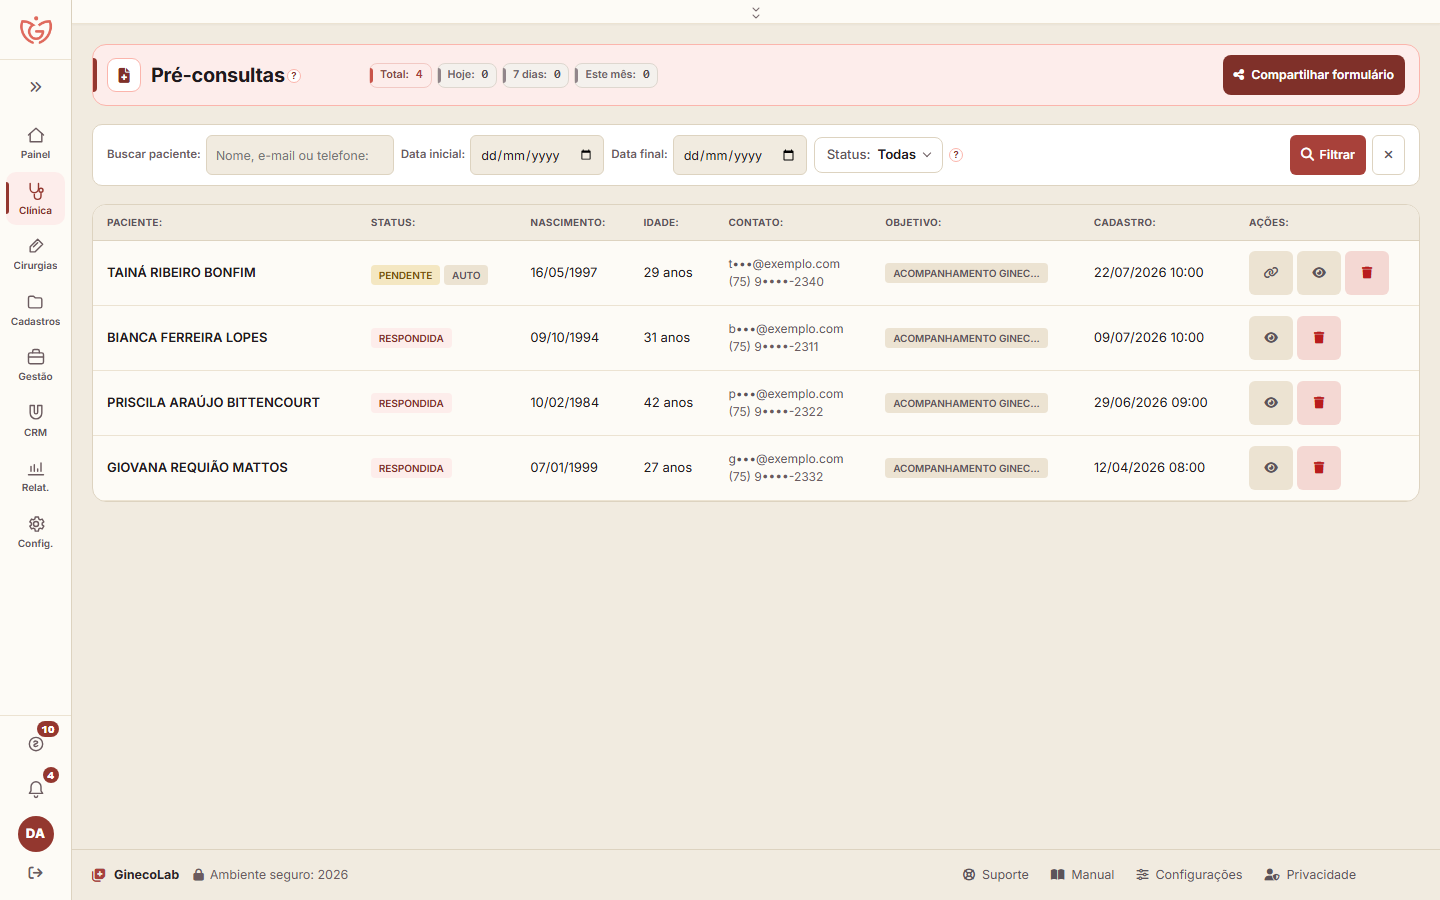Click the Suporte footer link
The height and width of the screenshot is (900, 1440).
click(x=996, y=875)
